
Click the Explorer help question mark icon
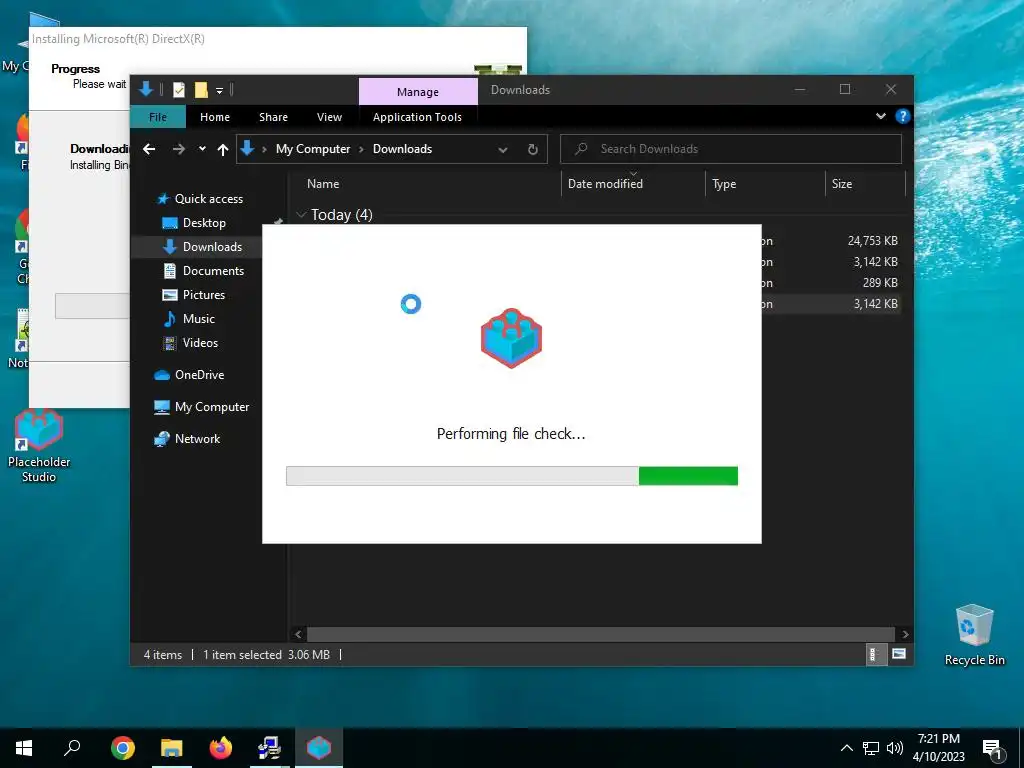[903, 116]
